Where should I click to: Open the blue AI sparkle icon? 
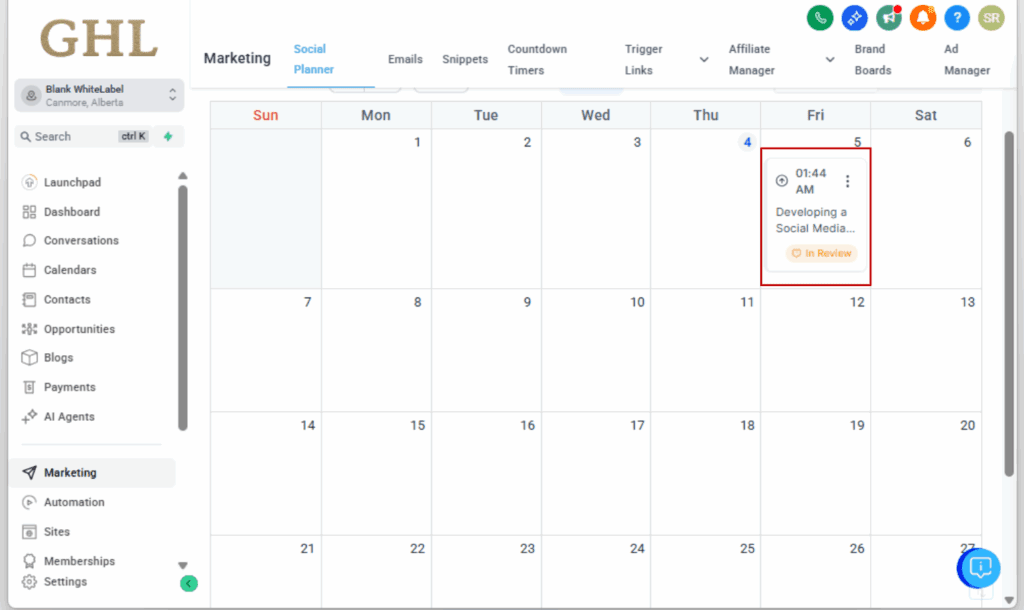coord(854,18)
